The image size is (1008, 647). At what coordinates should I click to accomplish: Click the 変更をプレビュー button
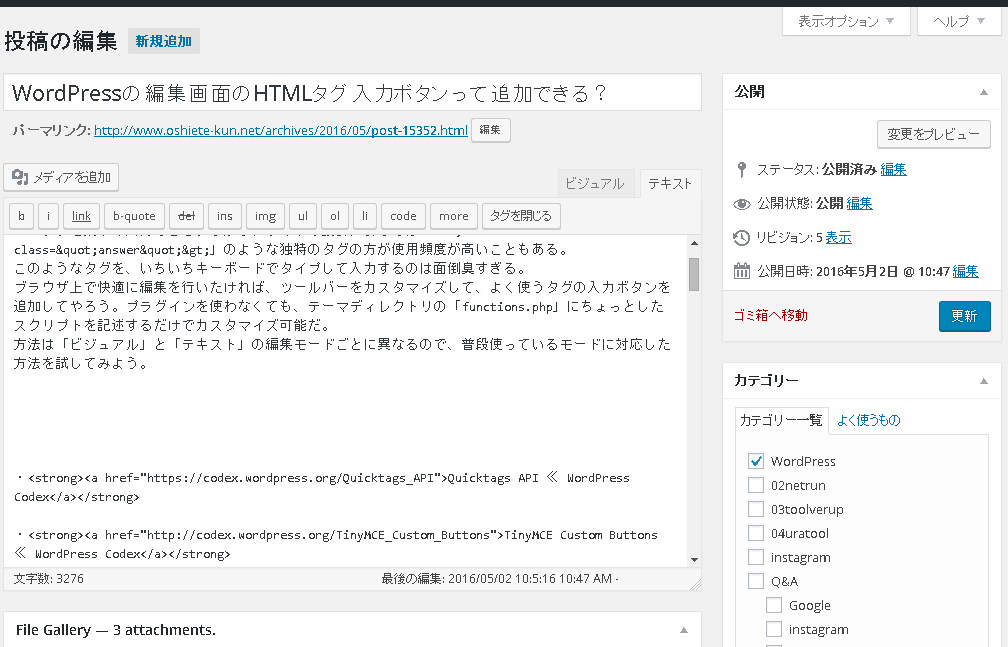(933, 134)
